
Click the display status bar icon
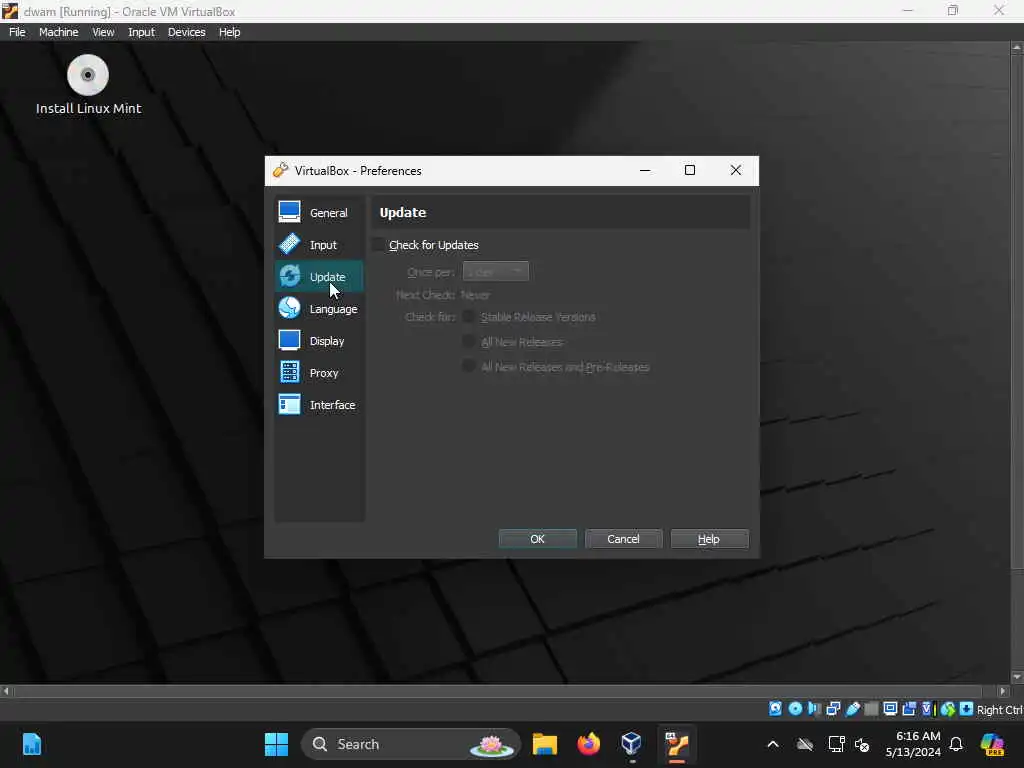click(890, 709)
